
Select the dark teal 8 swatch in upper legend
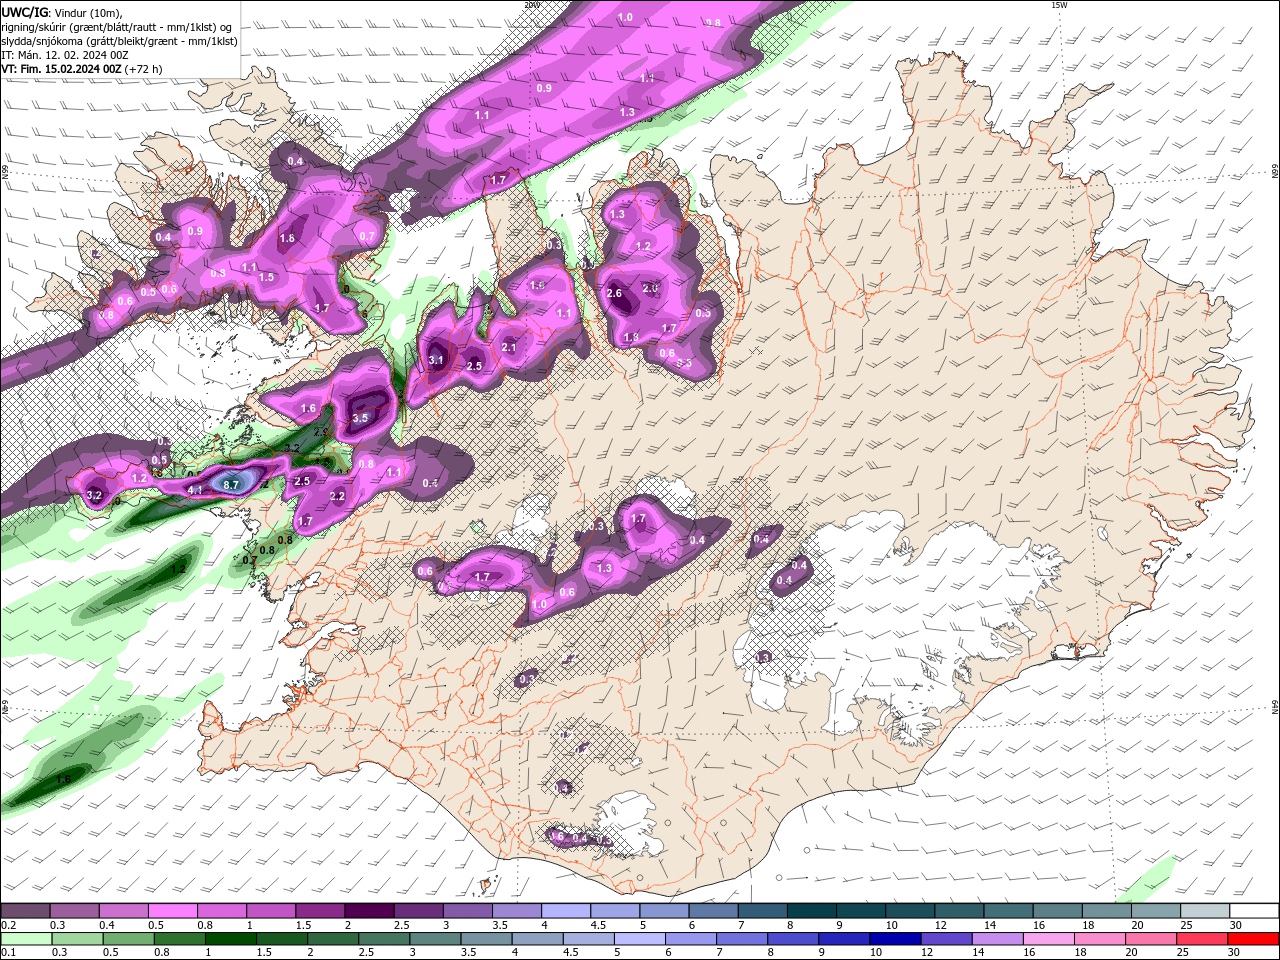(x=812, y=911)
